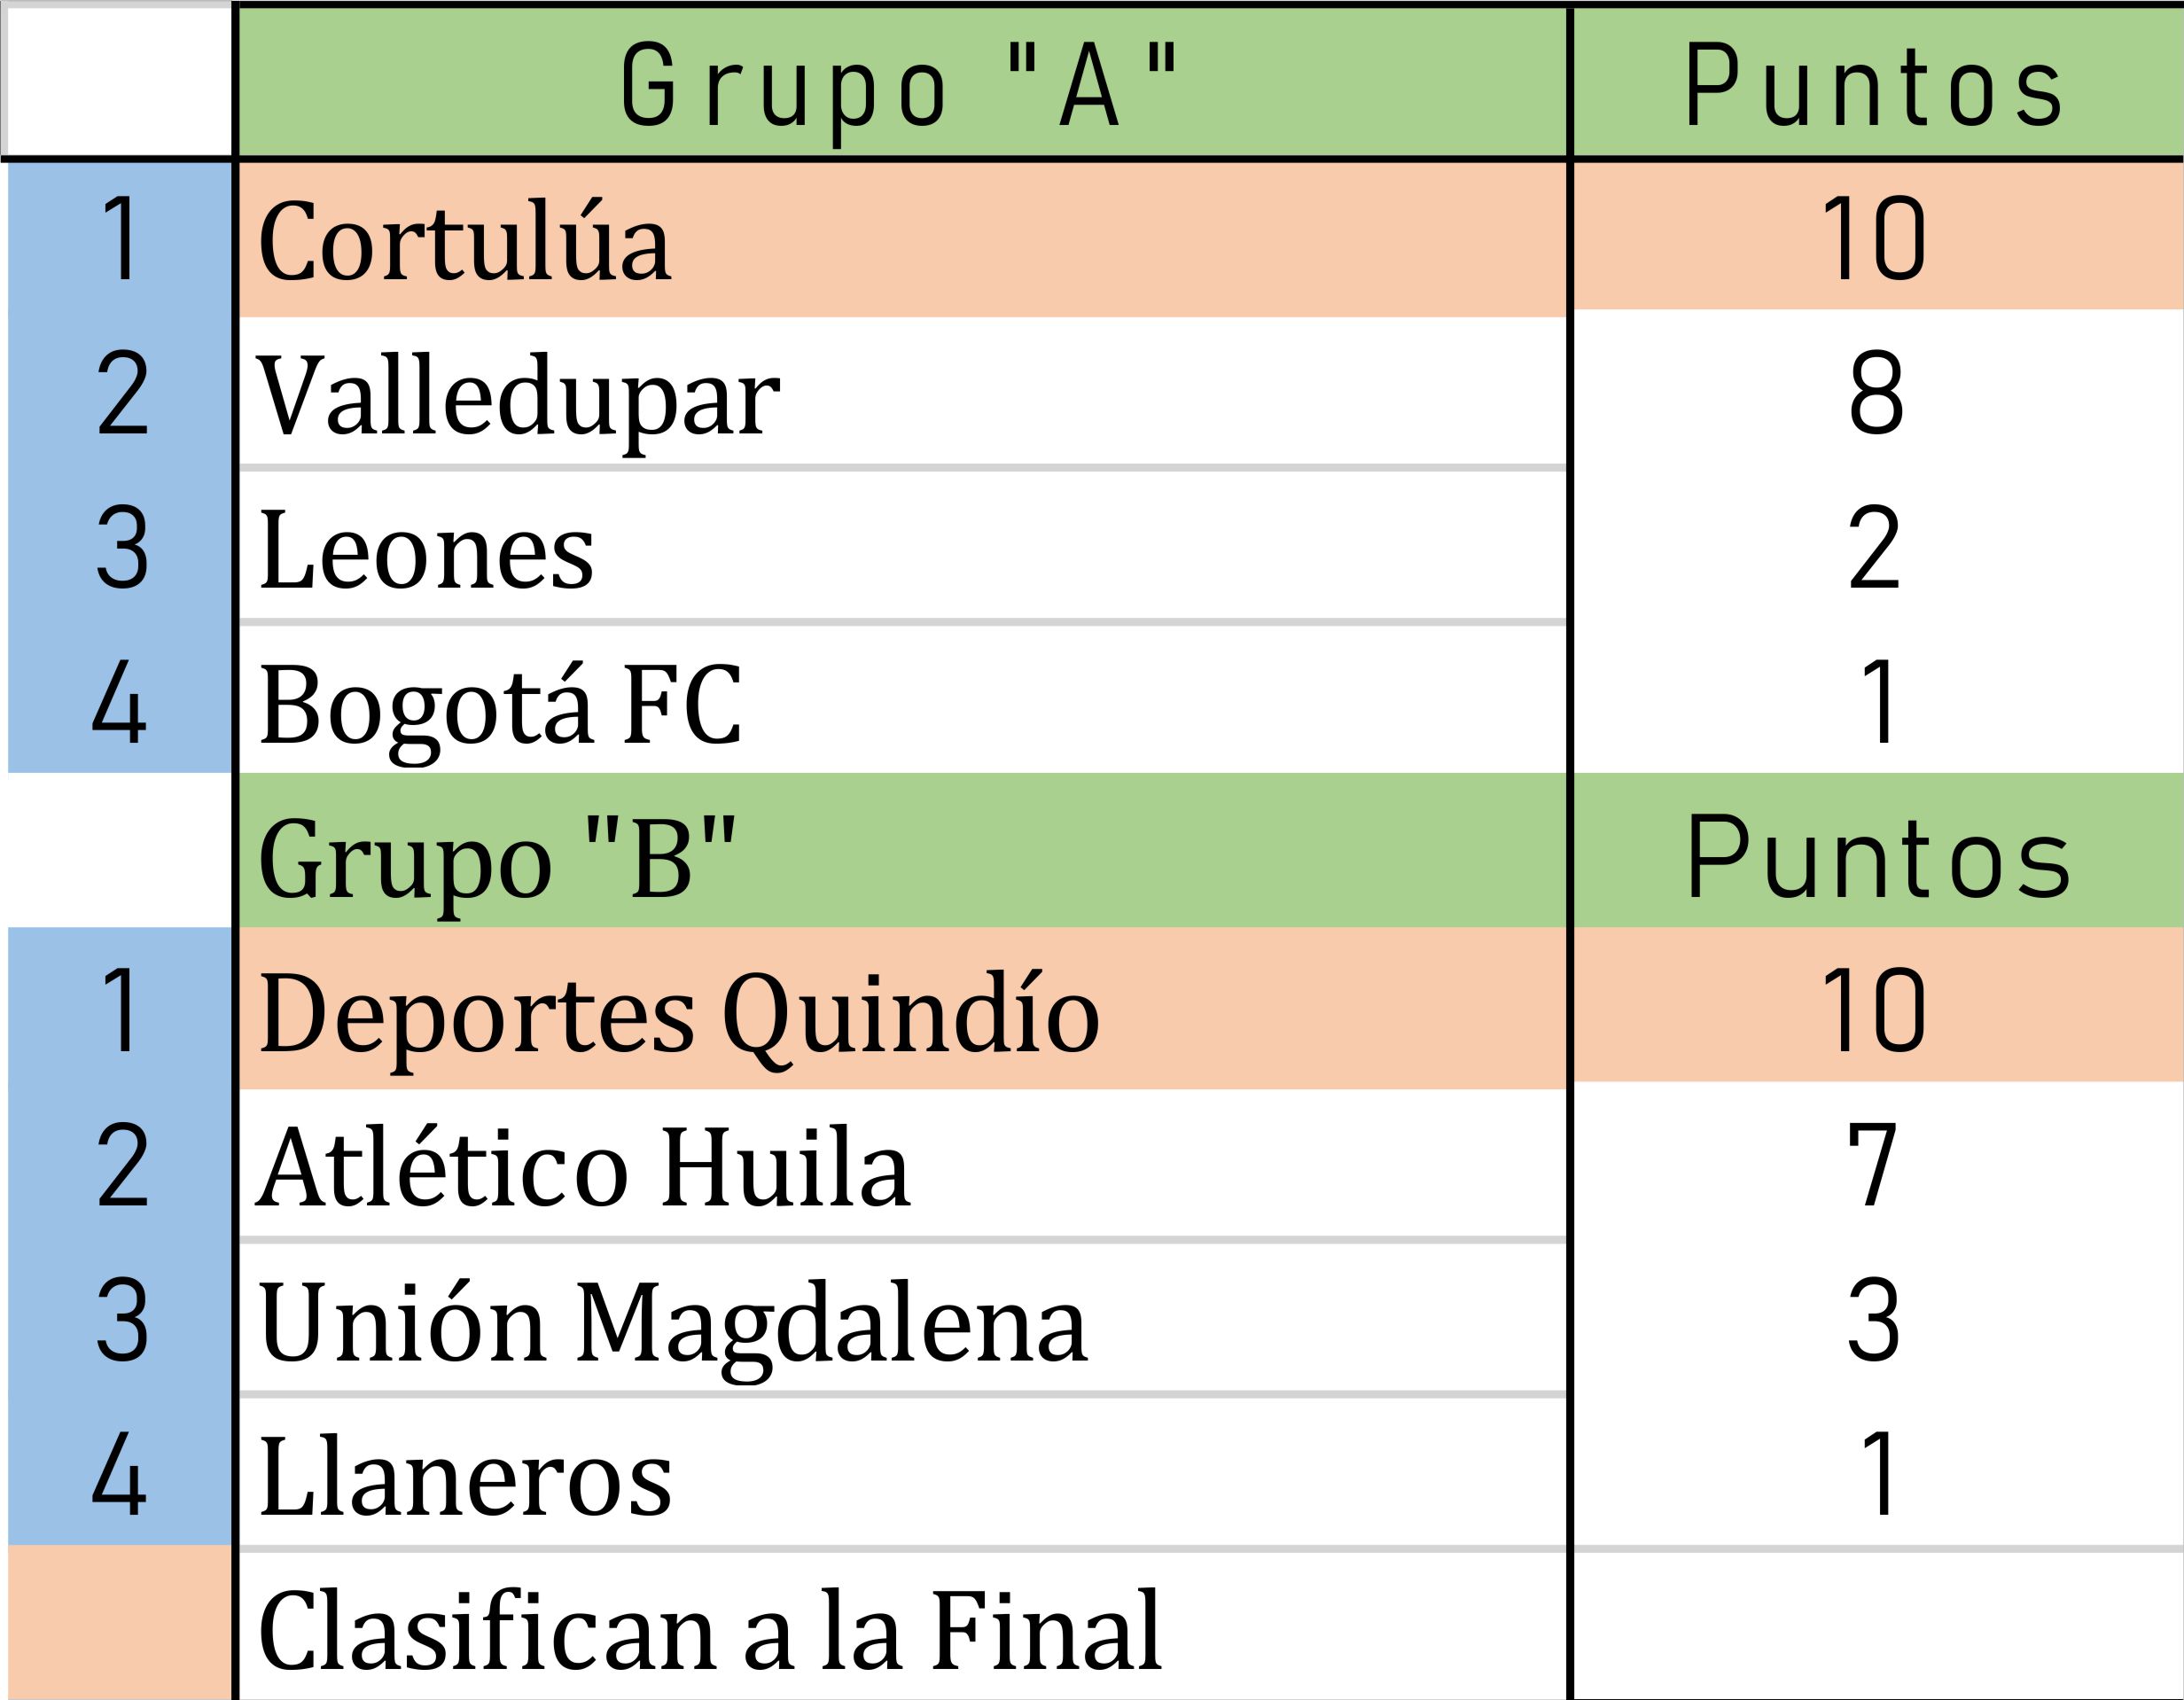Select Cortulúa's 10 points cell
Image resolution: width=2184 pixels, height=1700 pixels.
[x=1873, y=238]
